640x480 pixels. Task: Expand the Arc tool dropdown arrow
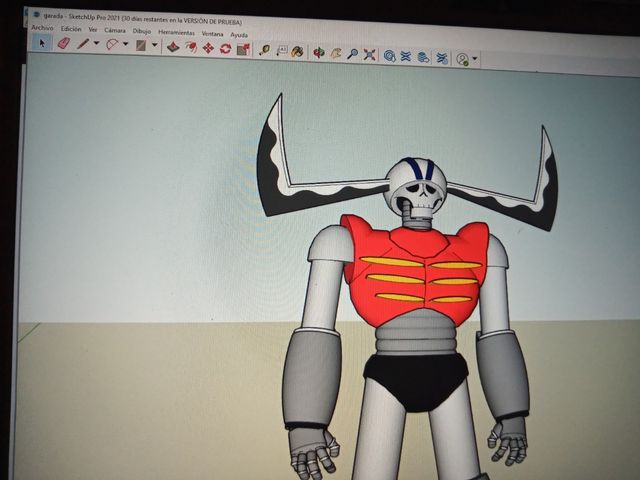coord(126,44)
